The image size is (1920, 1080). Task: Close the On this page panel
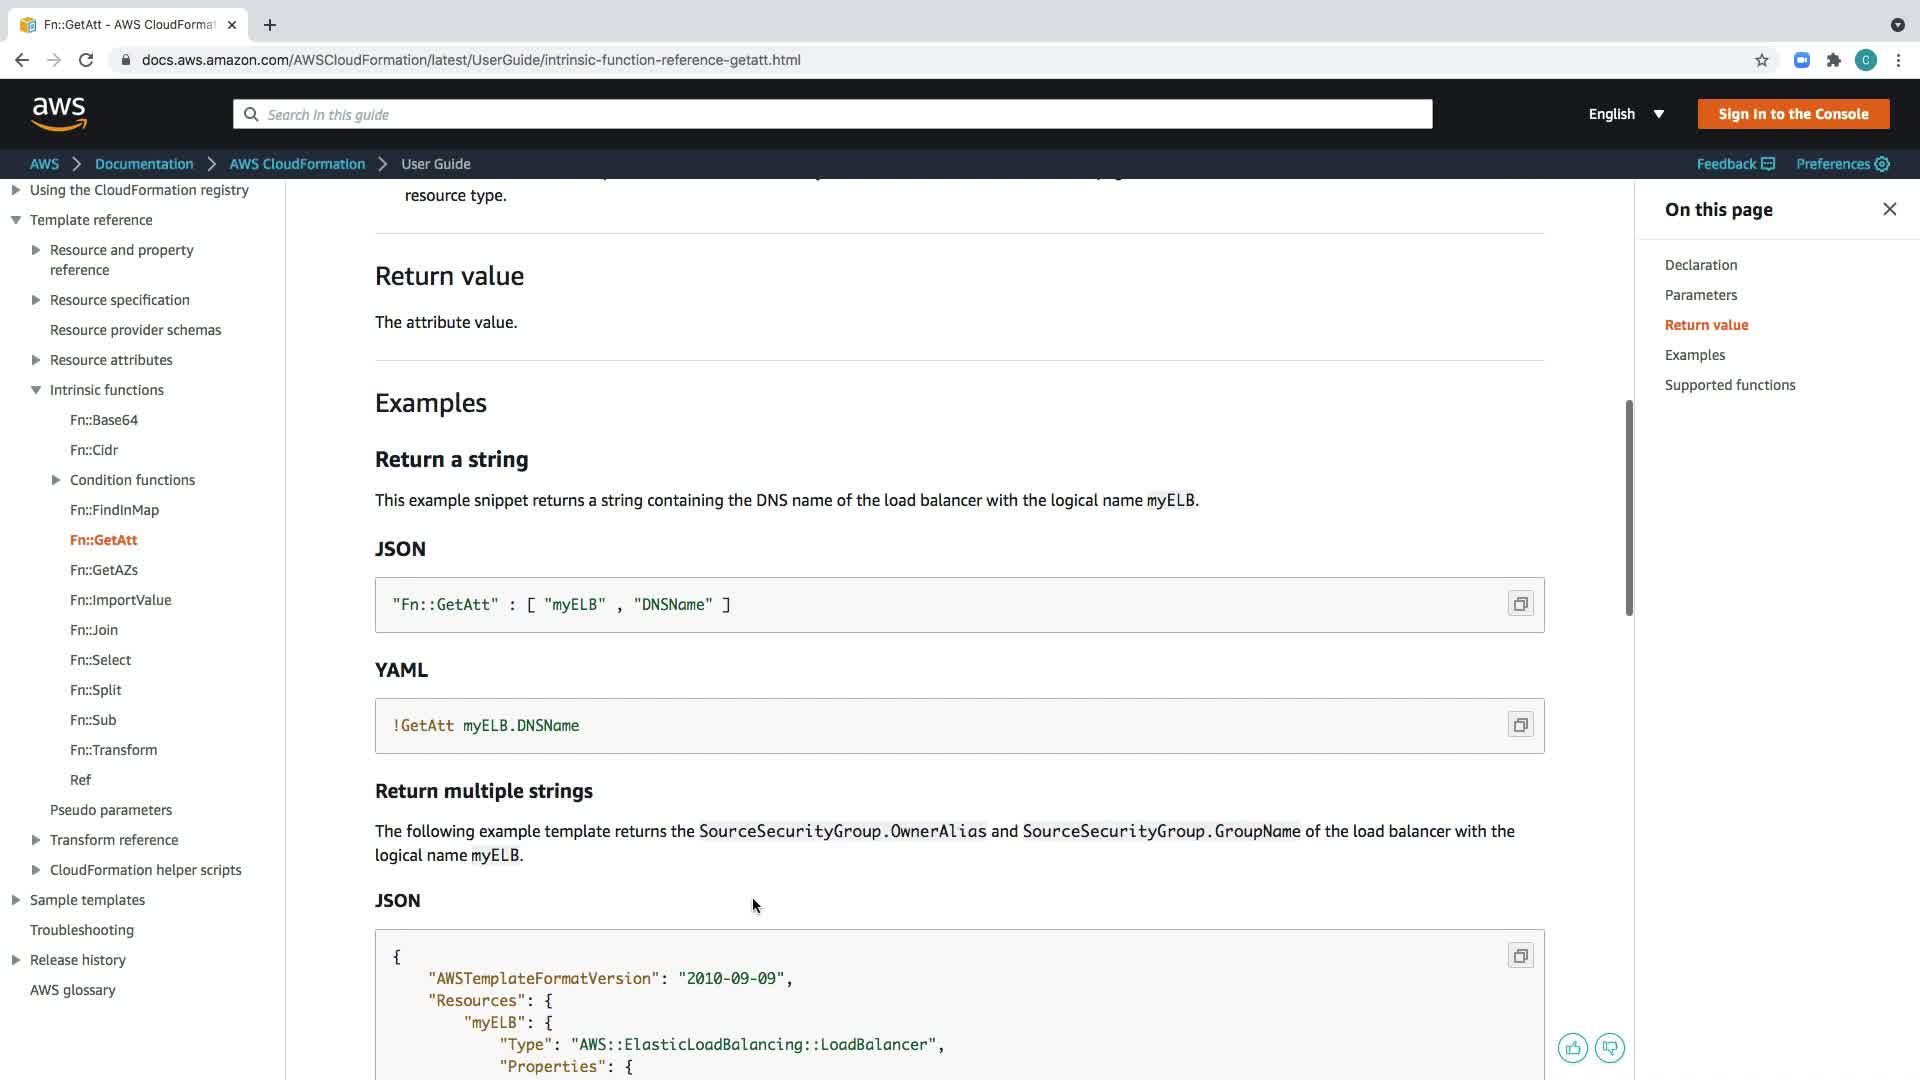[1889, 209]
